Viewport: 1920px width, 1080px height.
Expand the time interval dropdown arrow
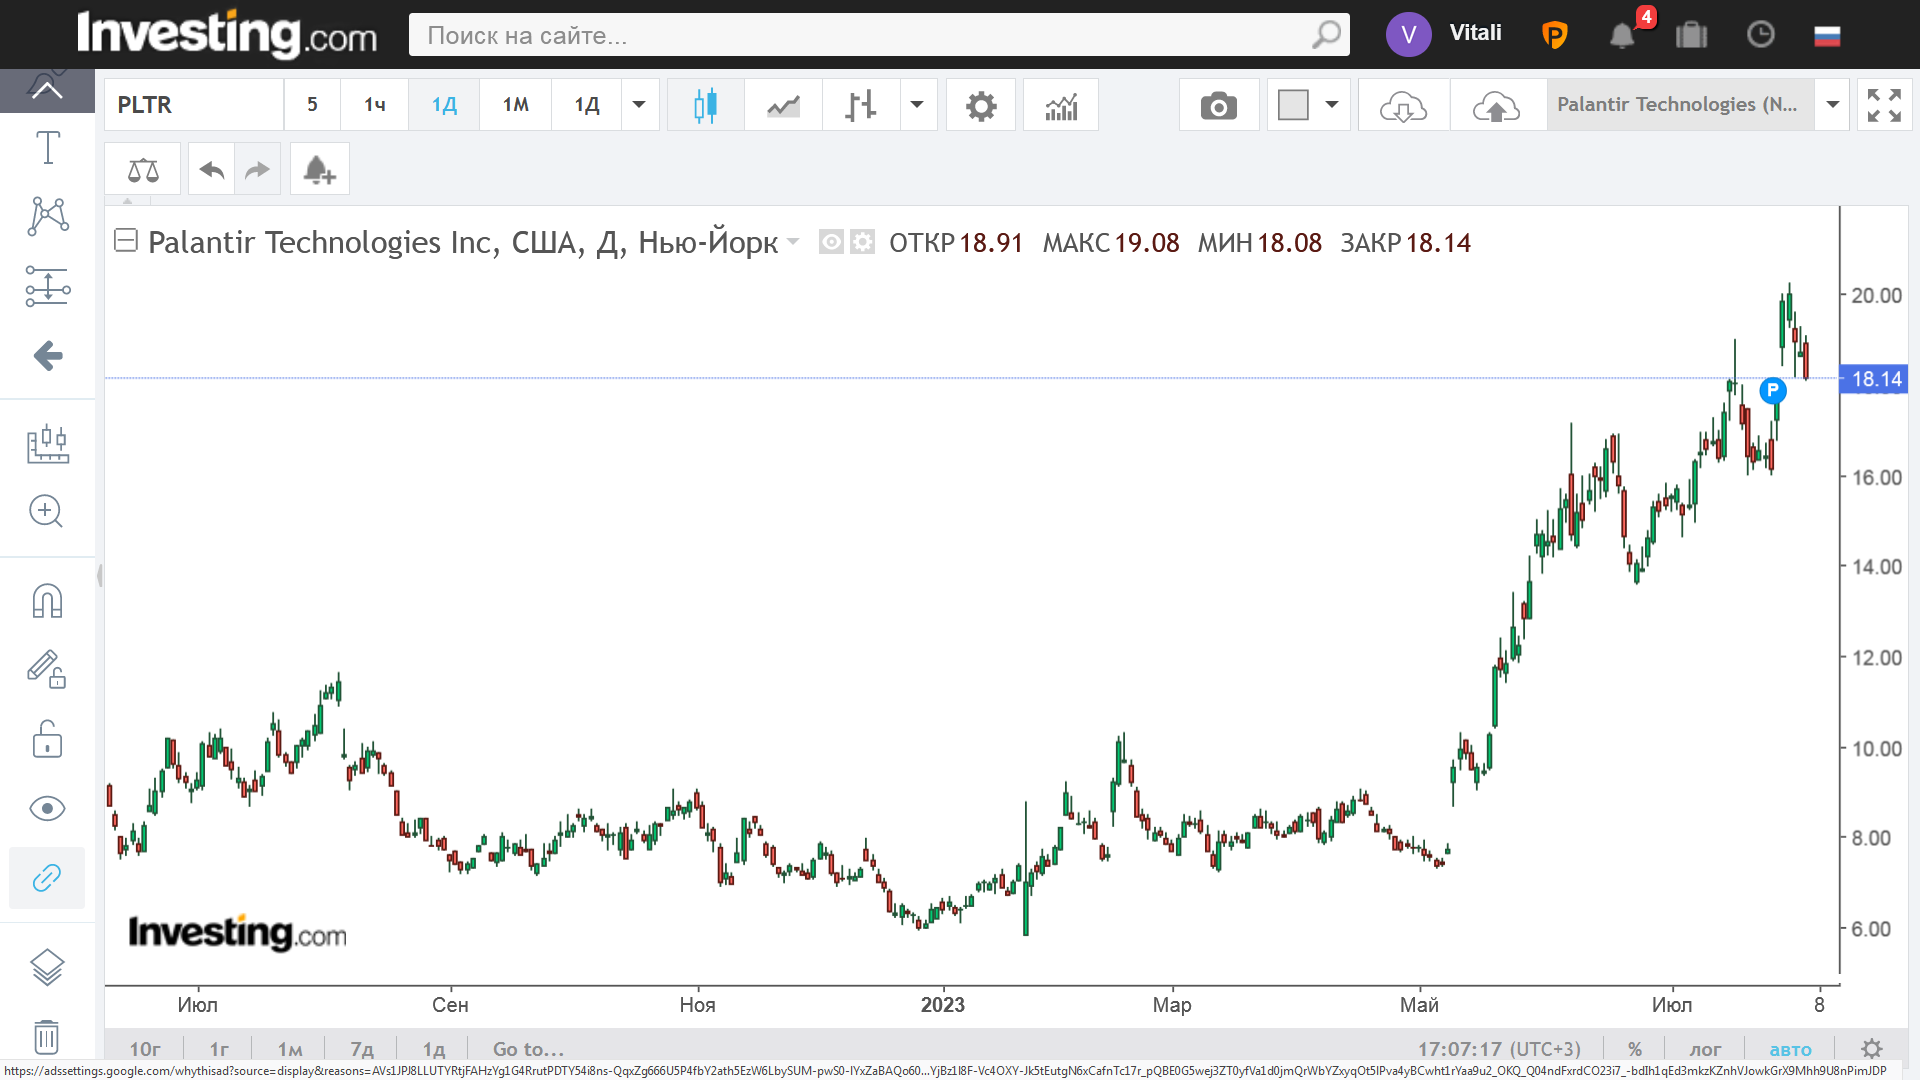[x=639, y=105]
